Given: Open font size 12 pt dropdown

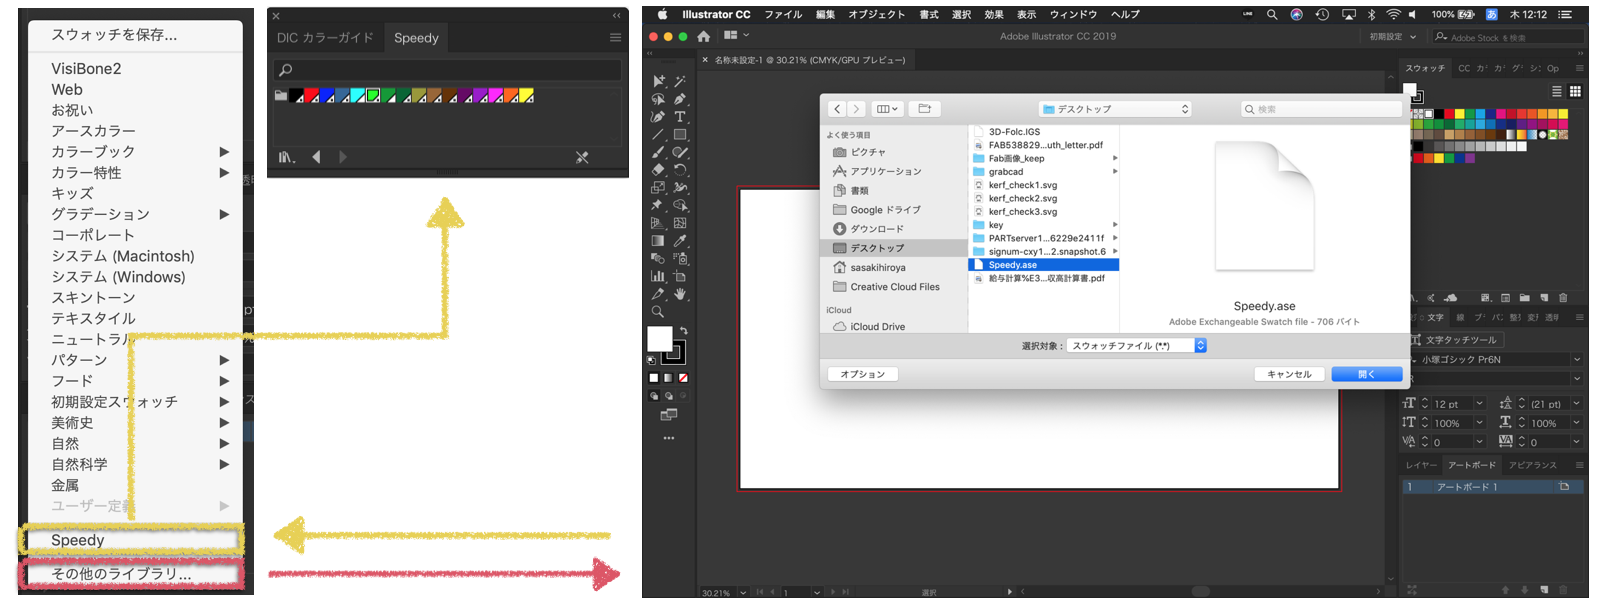Looking at the screenshot, I should pos(1479,404).
